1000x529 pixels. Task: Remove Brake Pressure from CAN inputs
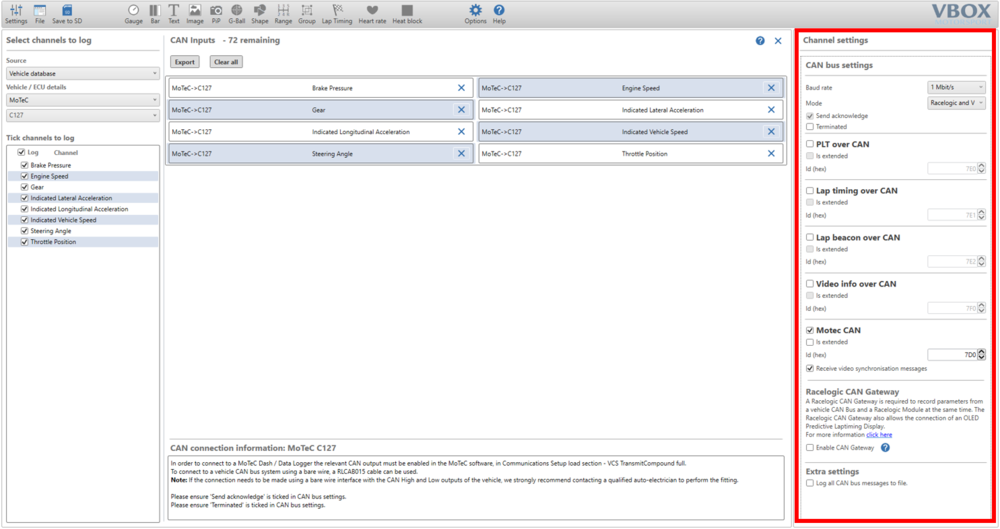[461, 88]
